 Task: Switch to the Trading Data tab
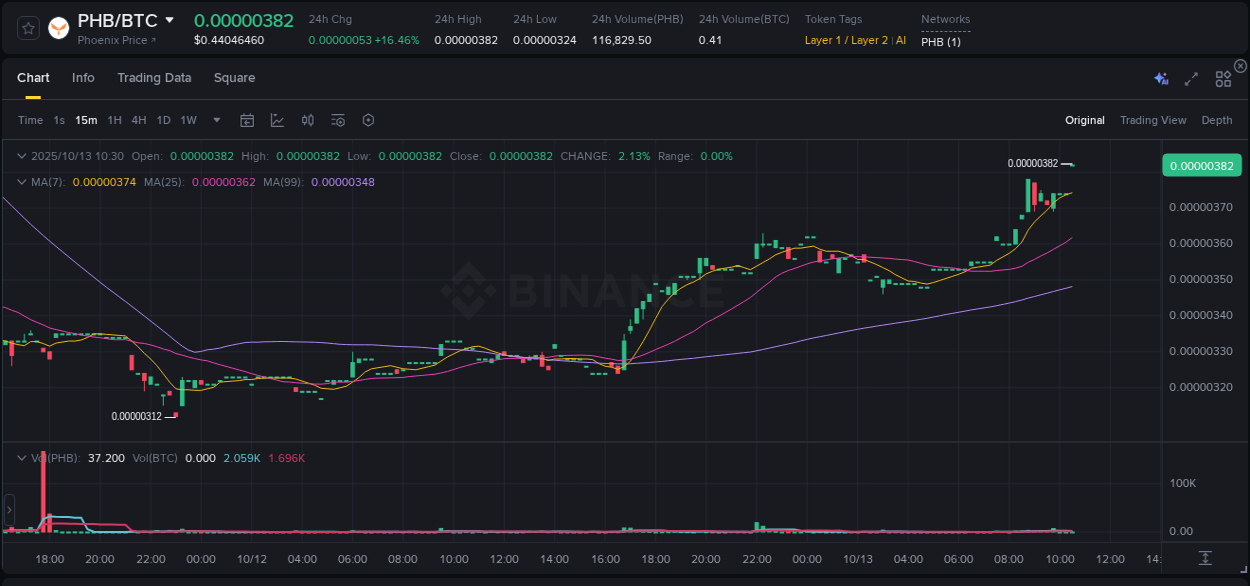(x=154, y=77)
